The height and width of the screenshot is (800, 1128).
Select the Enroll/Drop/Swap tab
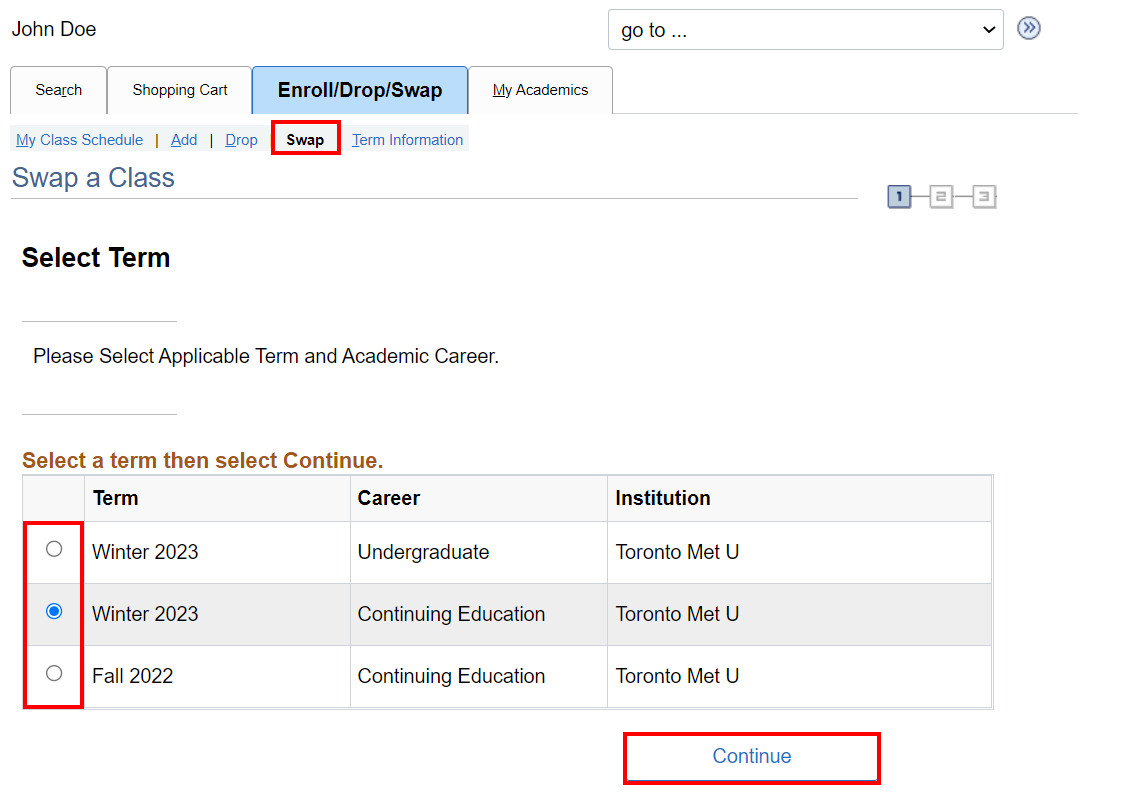coord(360,90)
